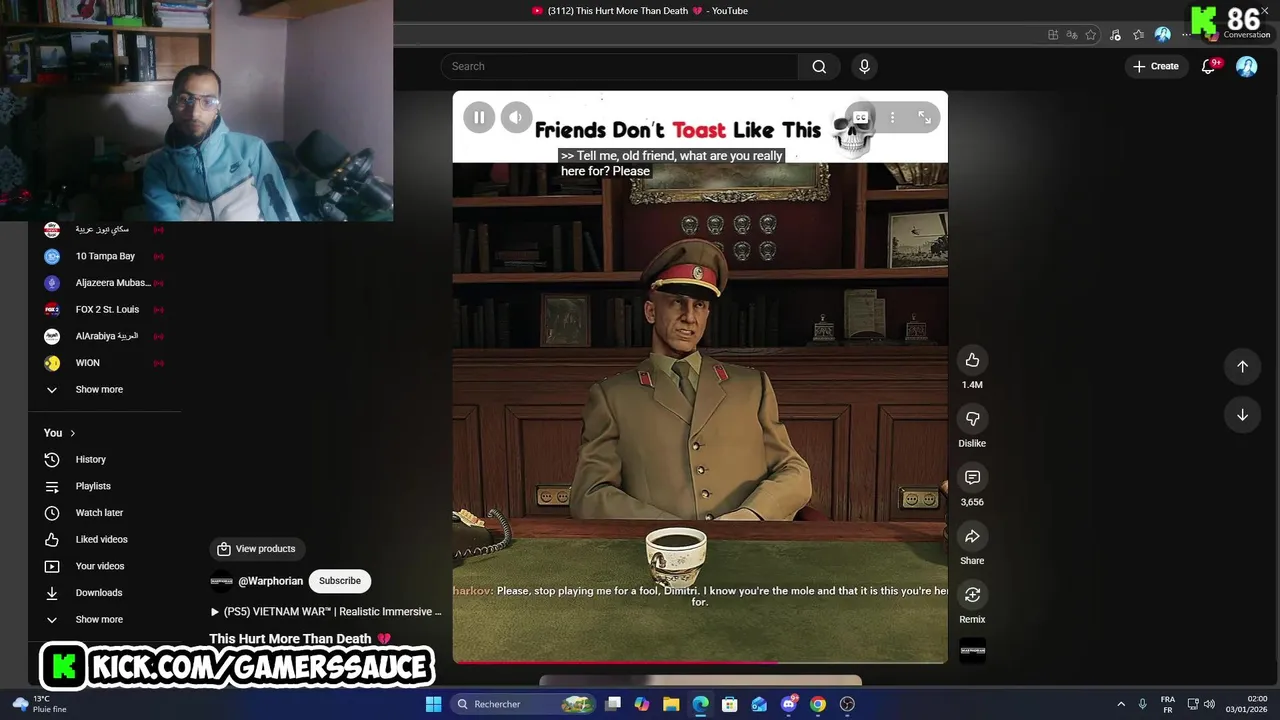
Task: Open the 3,656 comments panel
Action: 972,477
